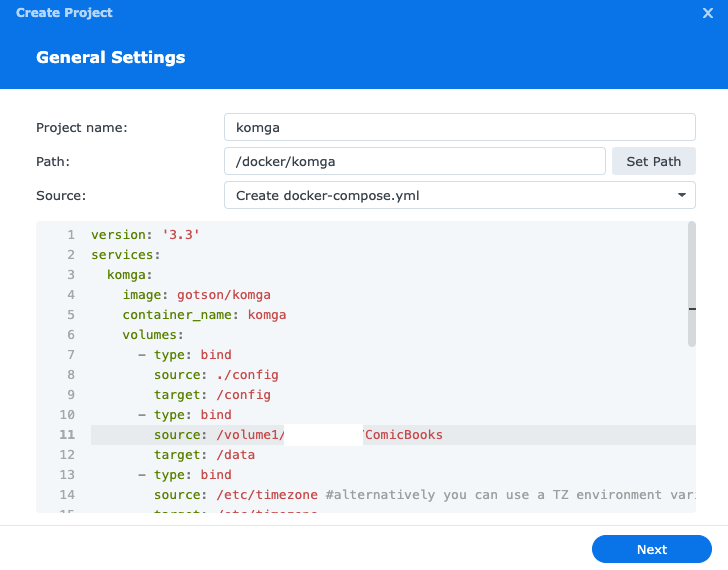
Task: Click the 'image: gotson/komga' line
Action: pos(196,295)
